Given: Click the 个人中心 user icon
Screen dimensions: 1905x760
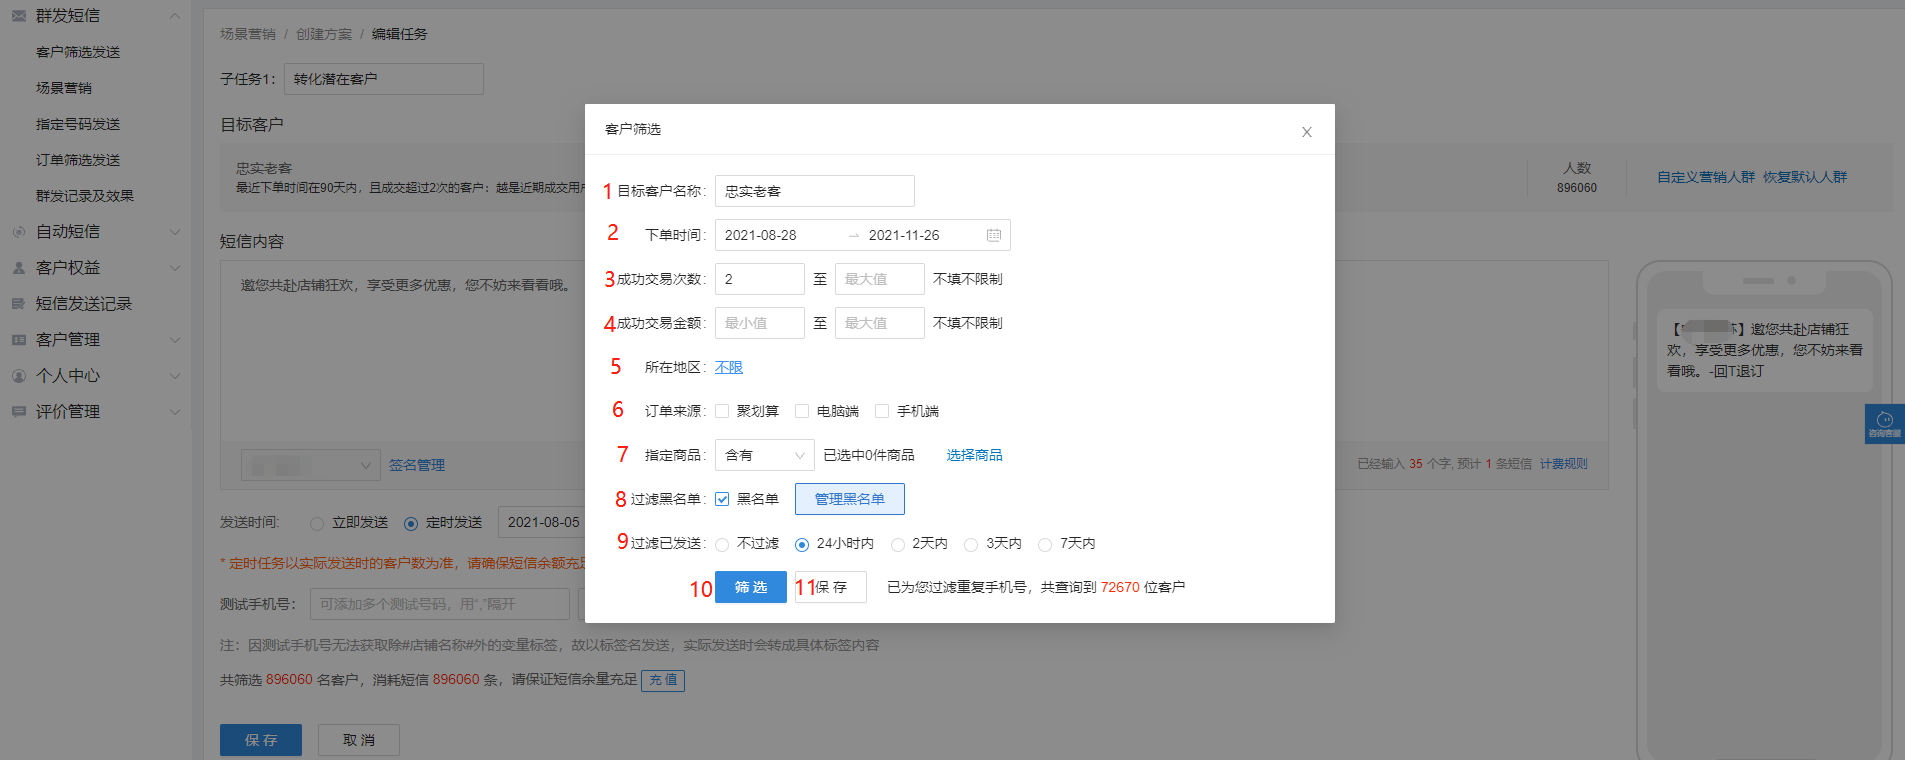Looking at the screenshot, I should pos(19,376).
